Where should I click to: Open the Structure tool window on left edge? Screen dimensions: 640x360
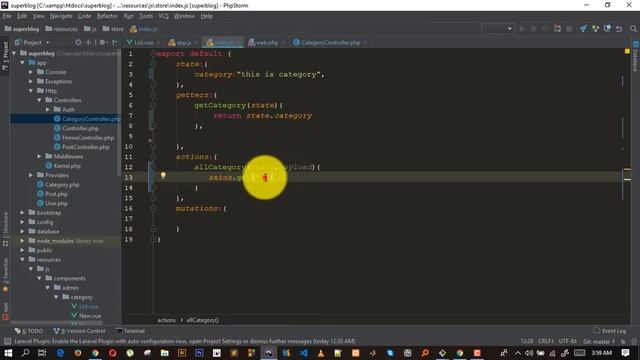click(5, 229)
